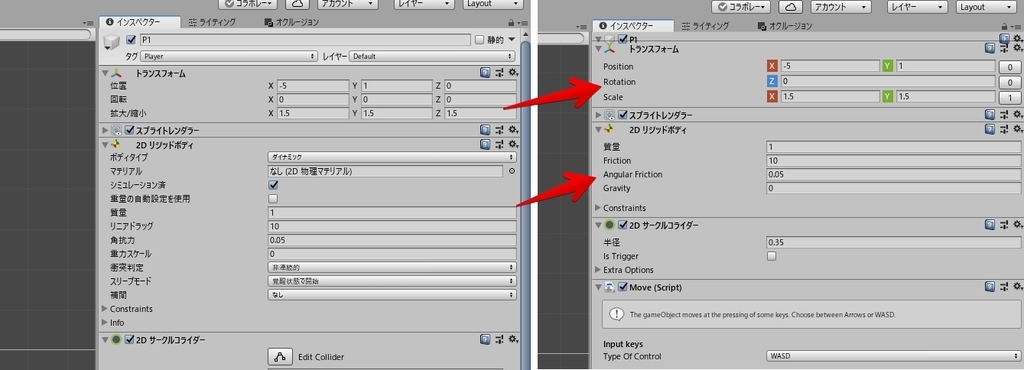1024x370 pixels.
Task: Click material object picker circle in left inspector
Action: pyautogui.click(x=511, y=171)
